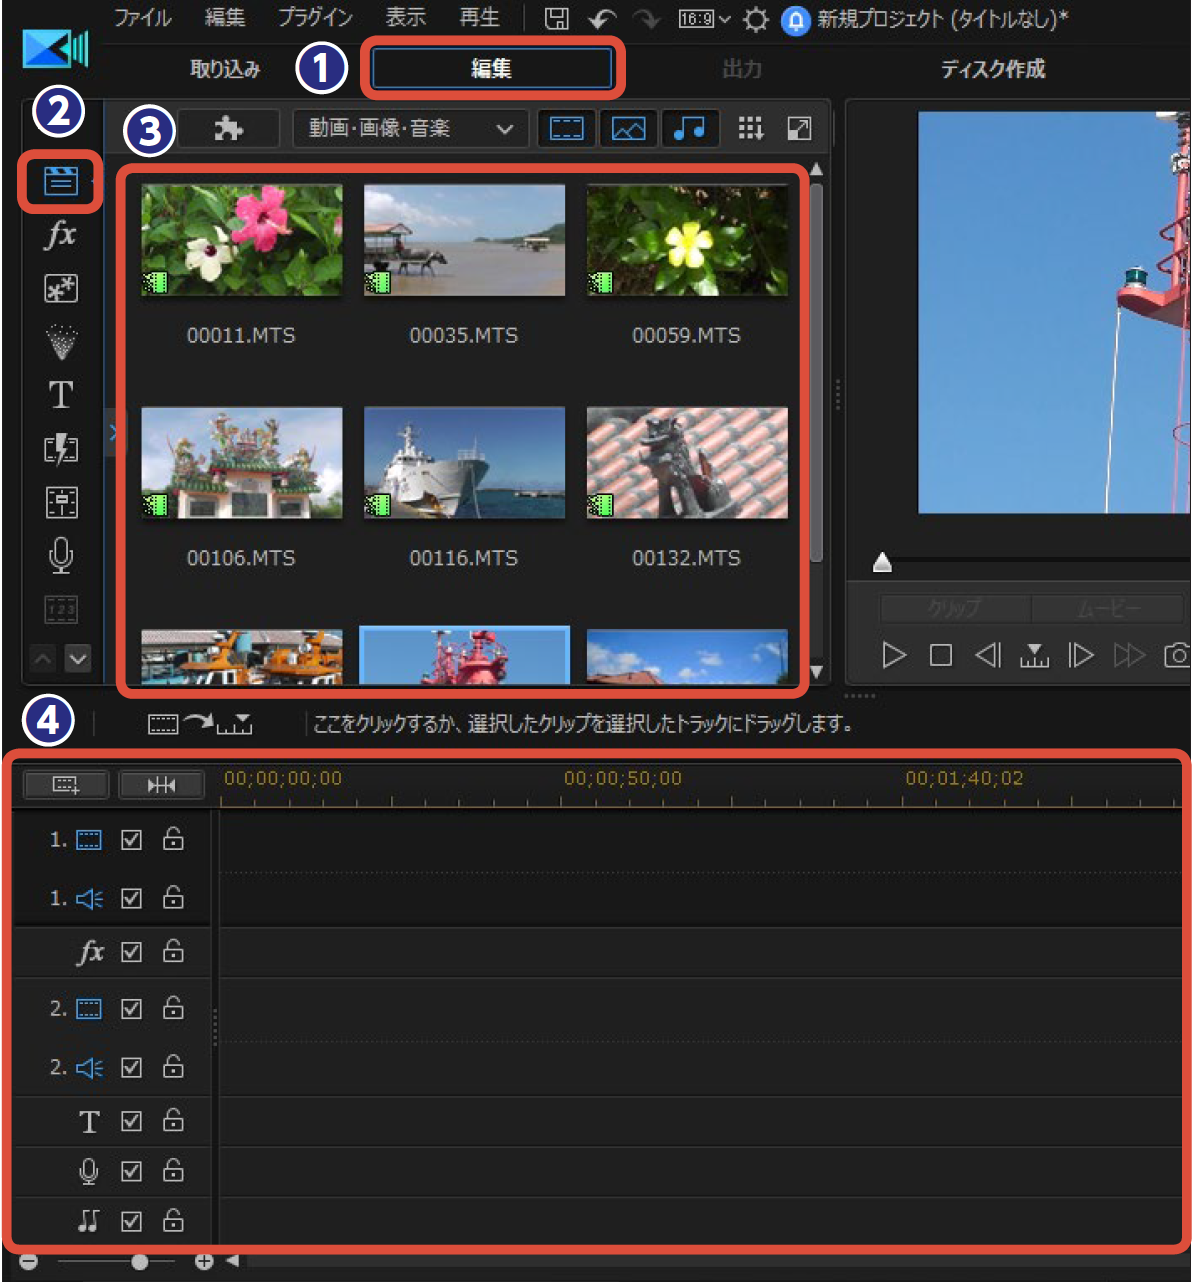Screen dimensions: 1192x1282
Task: Toggle the audio filter music-note button
Action: (689, 129)
